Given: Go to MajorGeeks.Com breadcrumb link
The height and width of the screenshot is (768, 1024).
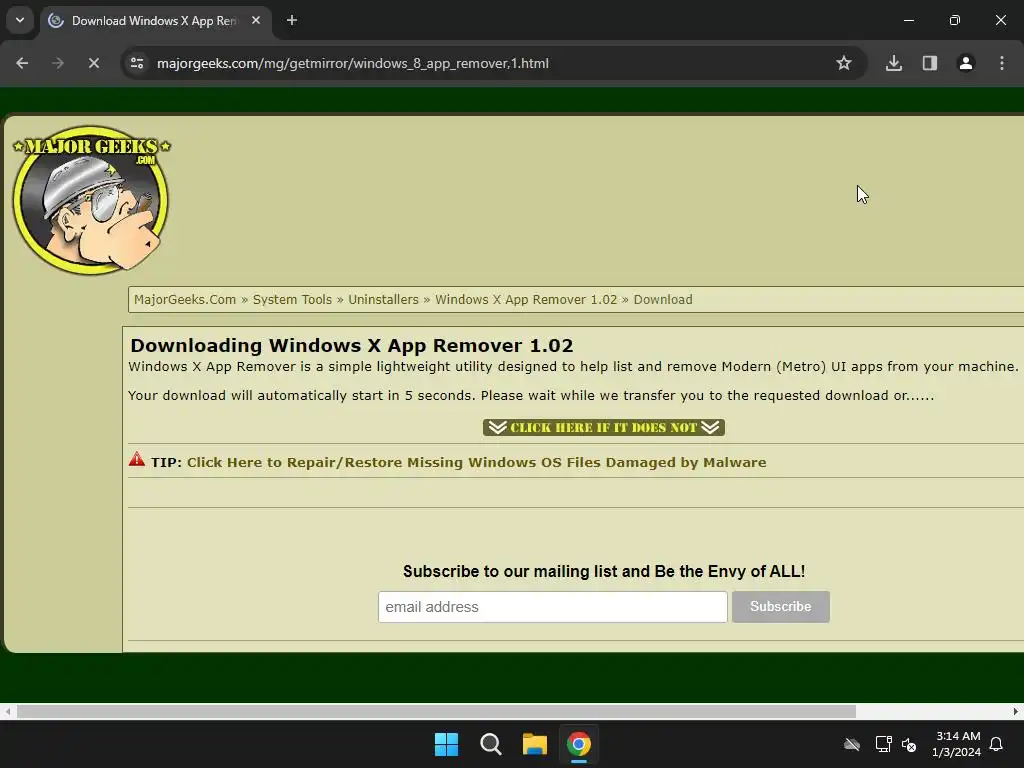Looking at the screenshot, I should [x=185, y=300].
